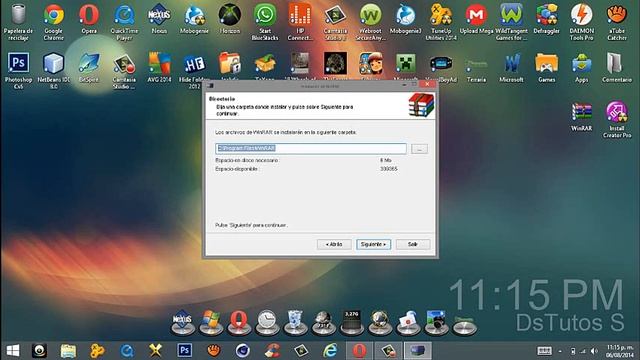Open the folder browse button beside the path
Screen dimensions: 640x360
419,149
